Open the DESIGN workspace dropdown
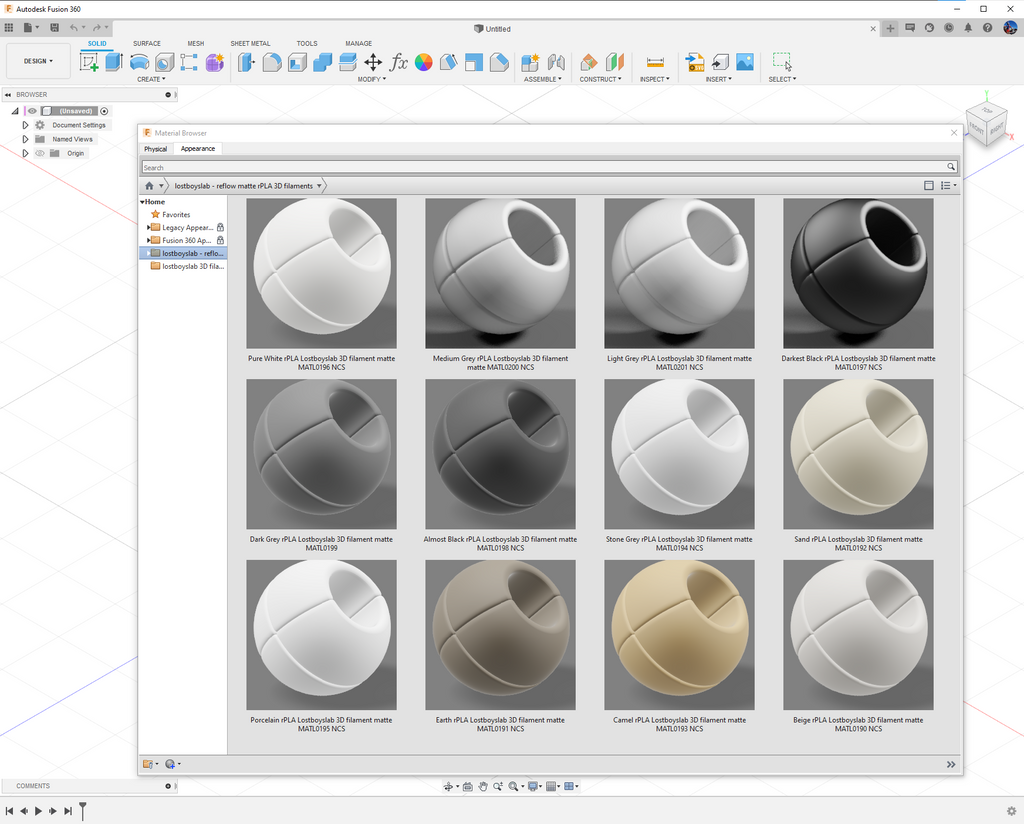The image size is (1024, 824). 39,61
